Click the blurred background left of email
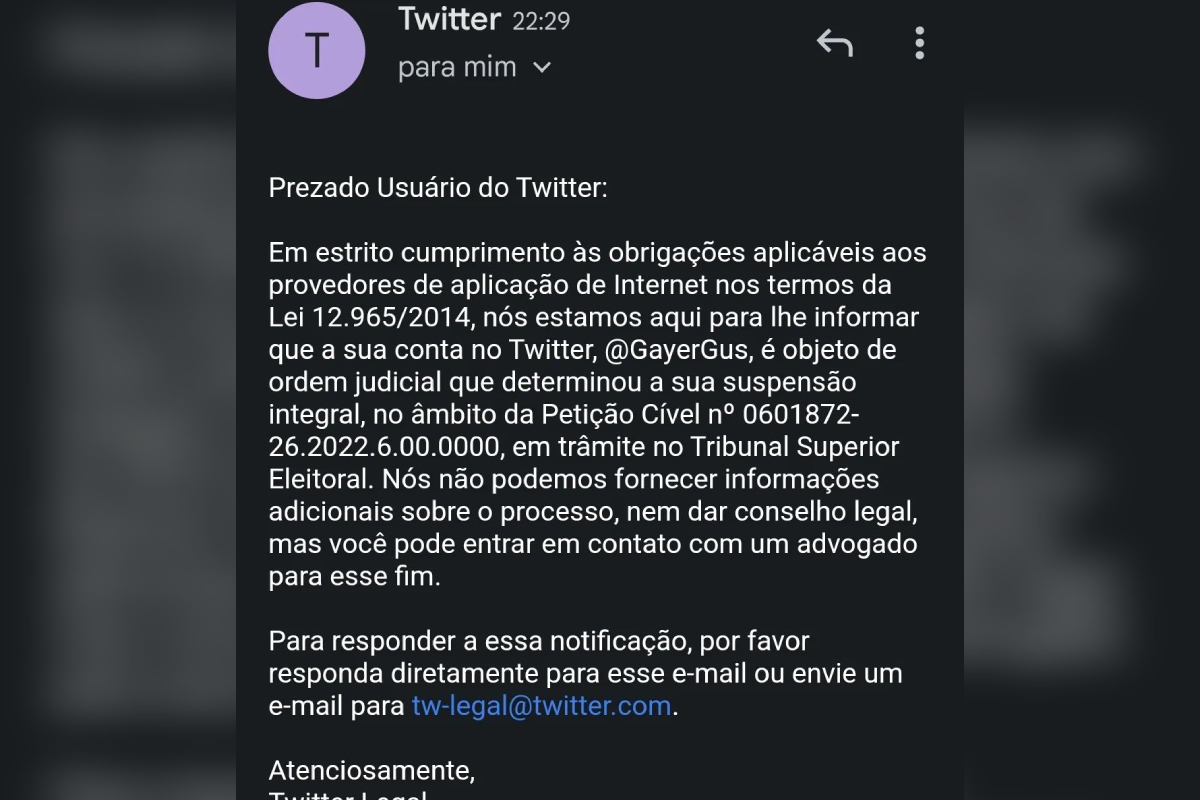The width and height of the screenshot is (1200, 800). [x=118, y=400]
